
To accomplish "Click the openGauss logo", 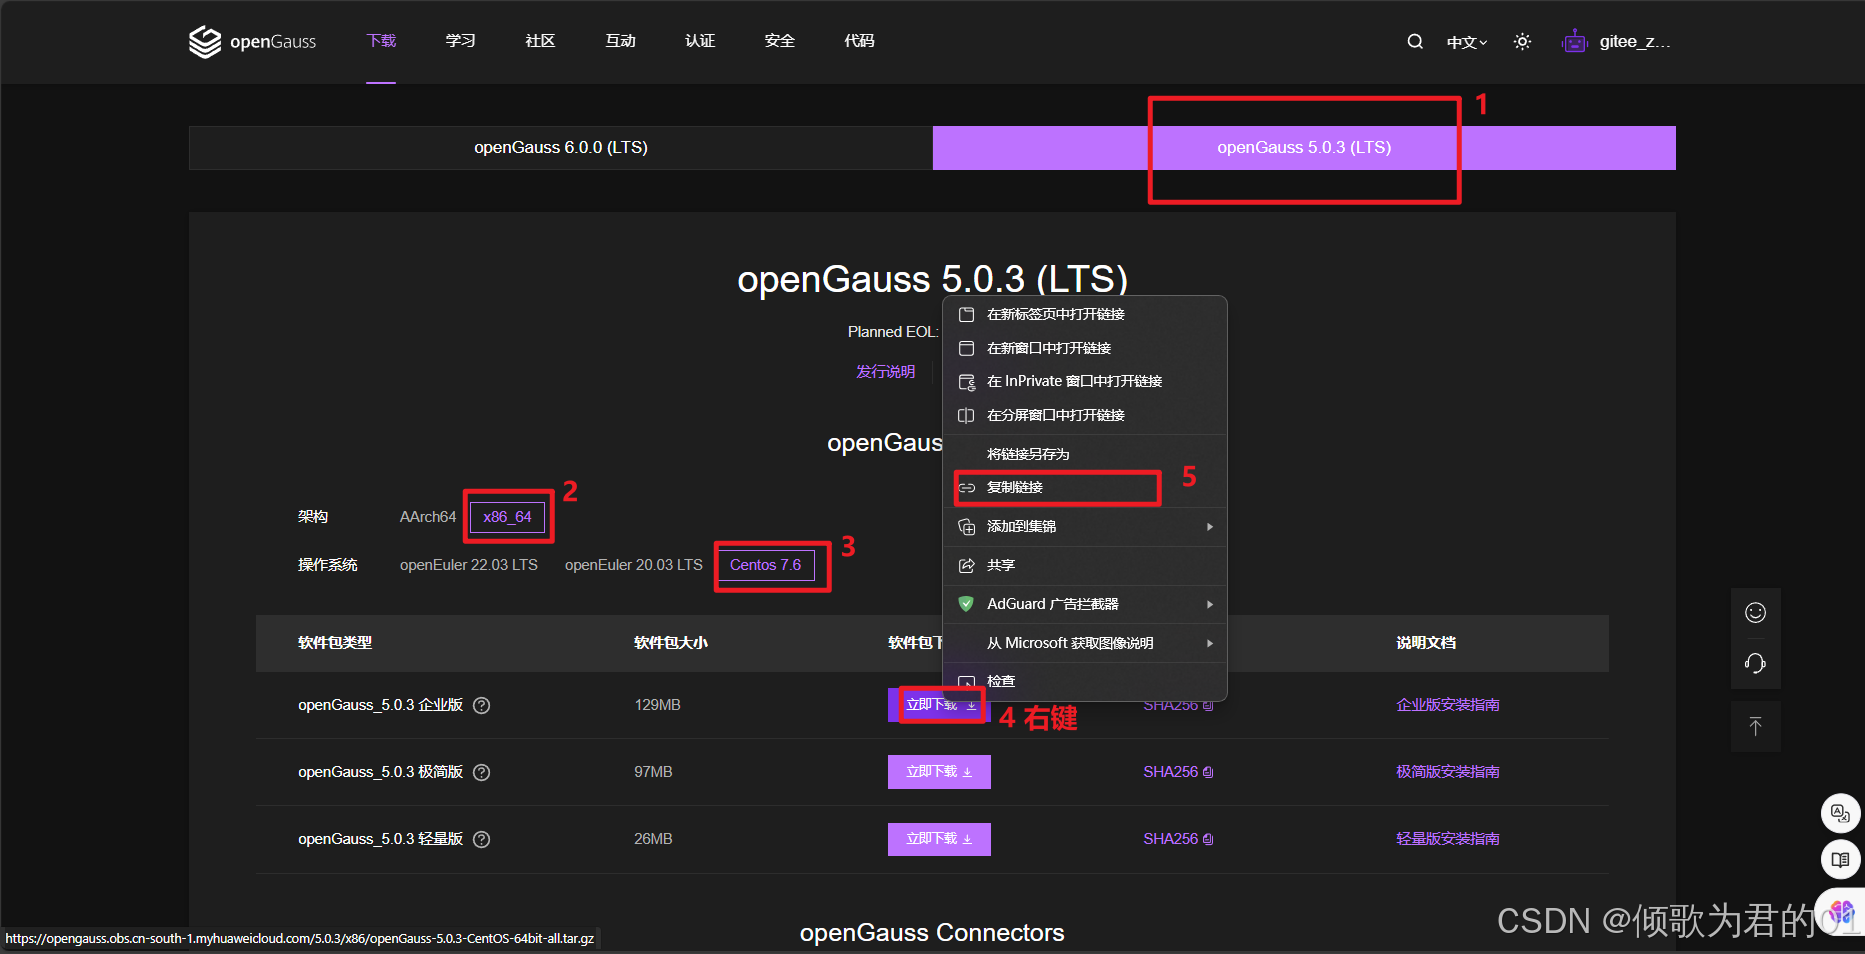I will click(x=252, y=41).
